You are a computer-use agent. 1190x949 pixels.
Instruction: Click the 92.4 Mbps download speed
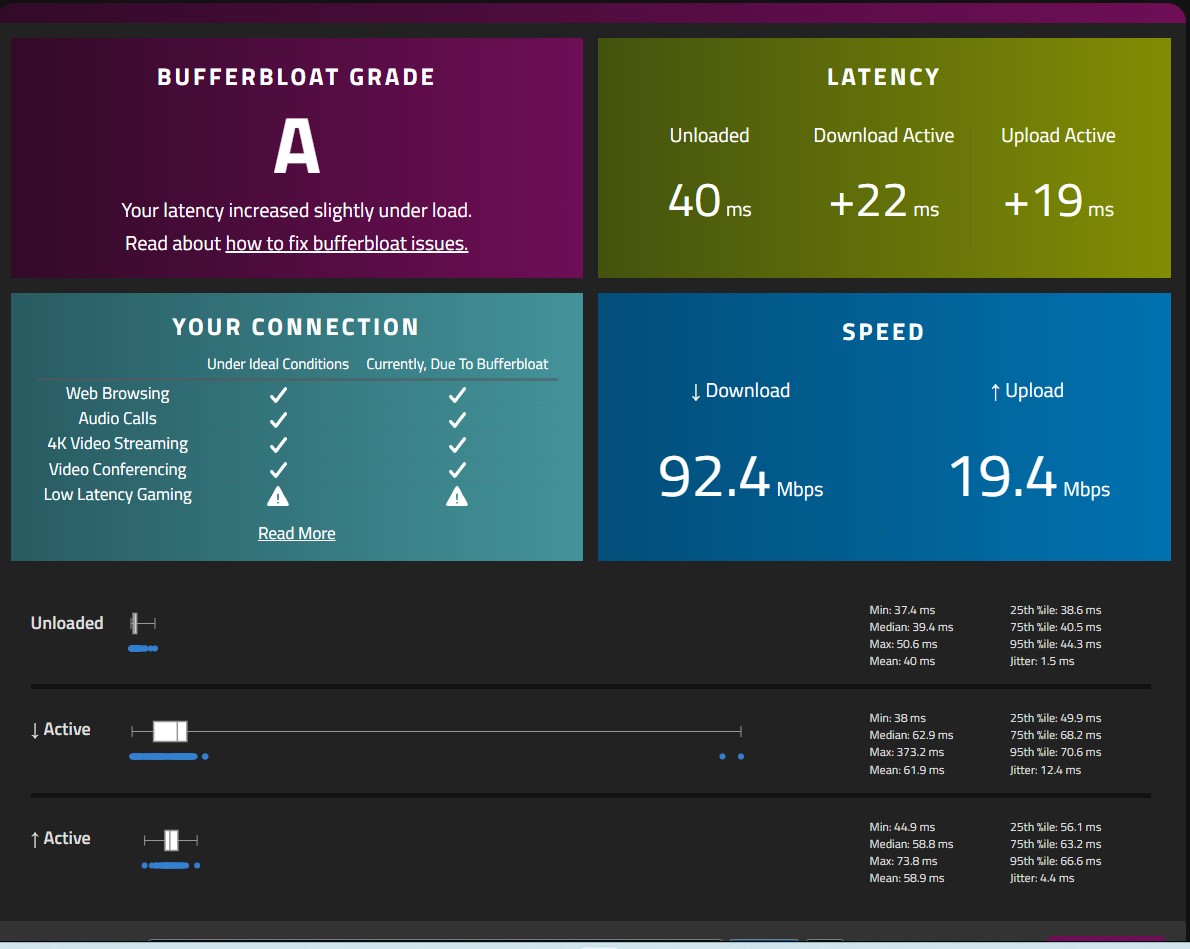point(741,478)
